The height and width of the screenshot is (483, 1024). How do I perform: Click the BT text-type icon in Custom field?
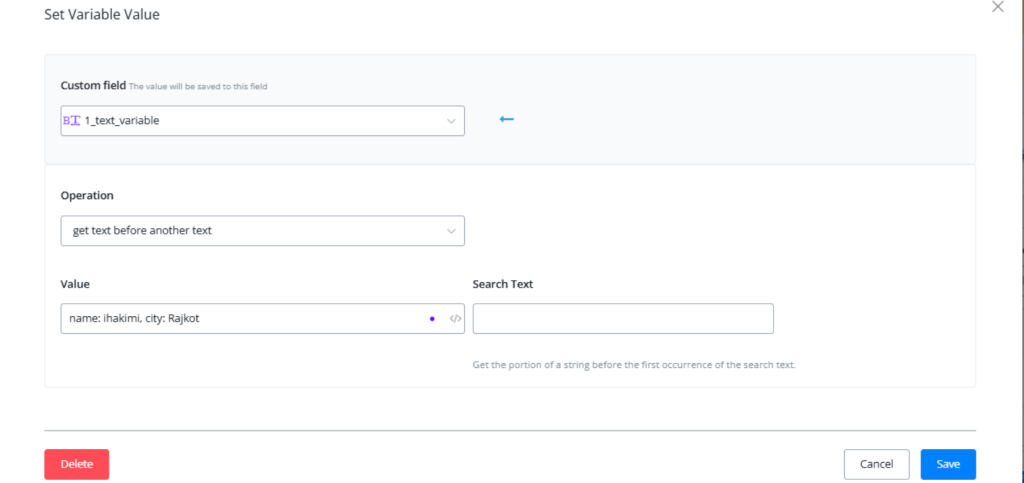click(x=72, y=121)
